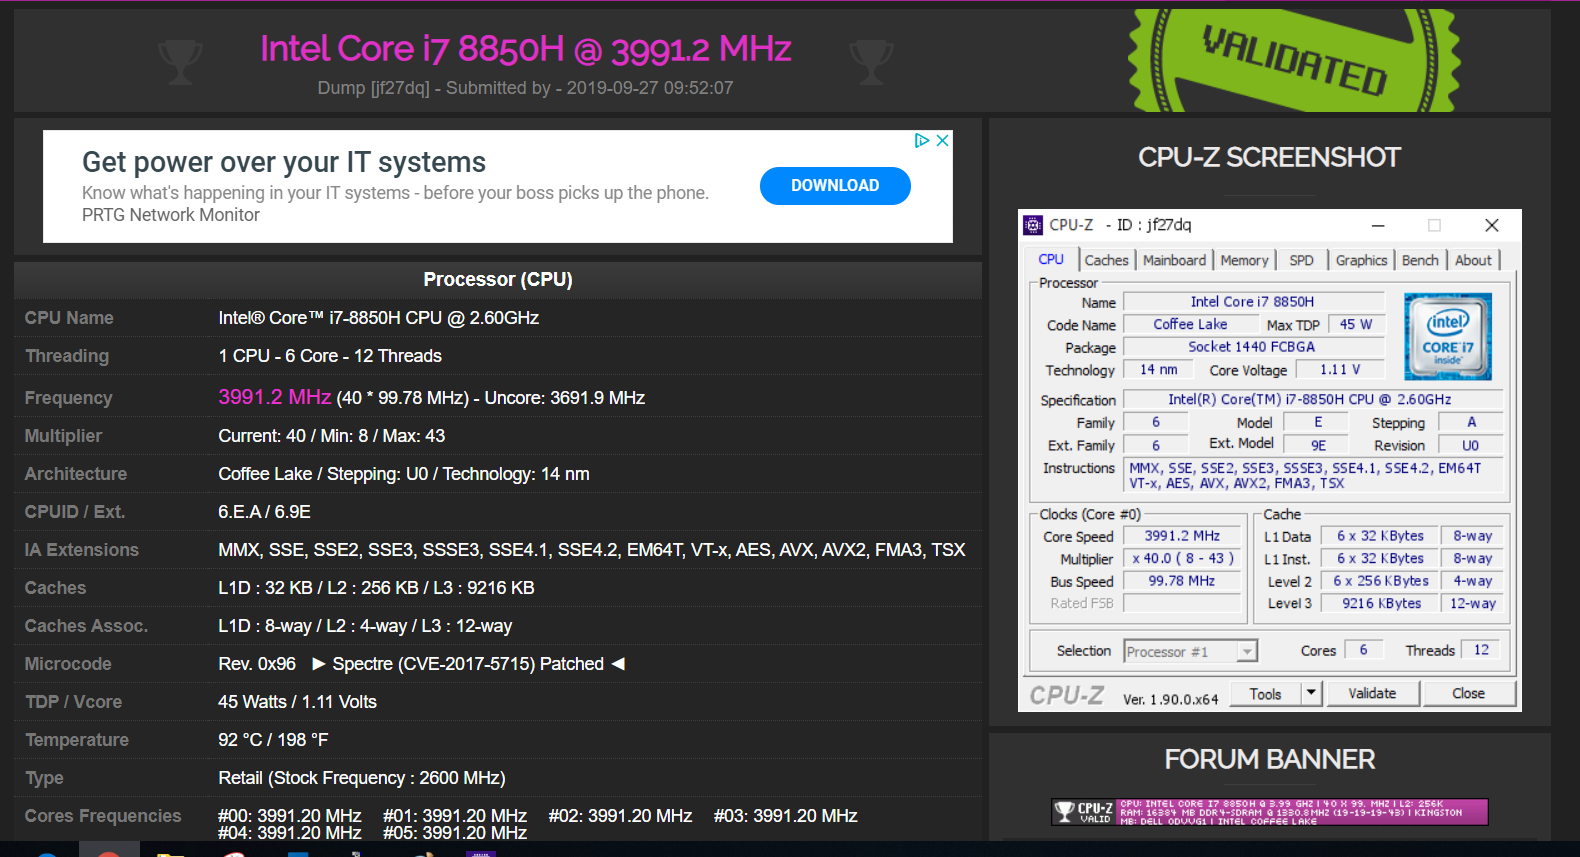Click the Threads field showing 12
This screenshot has height=857, width=1580.
tap(1481, 650)
